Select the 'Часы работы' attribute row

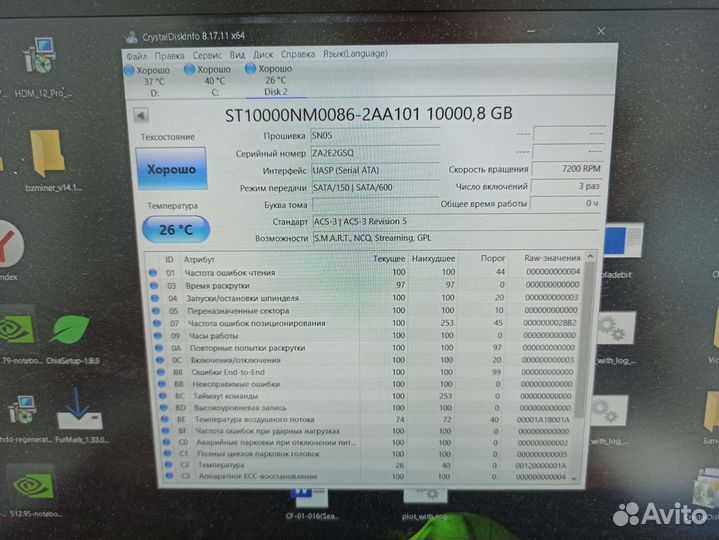coord(366,336)
